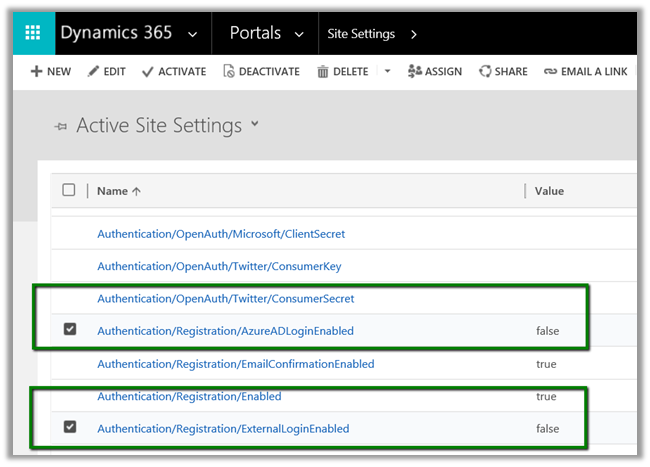Toggle the select-all checkbox in header

(69, 190)
